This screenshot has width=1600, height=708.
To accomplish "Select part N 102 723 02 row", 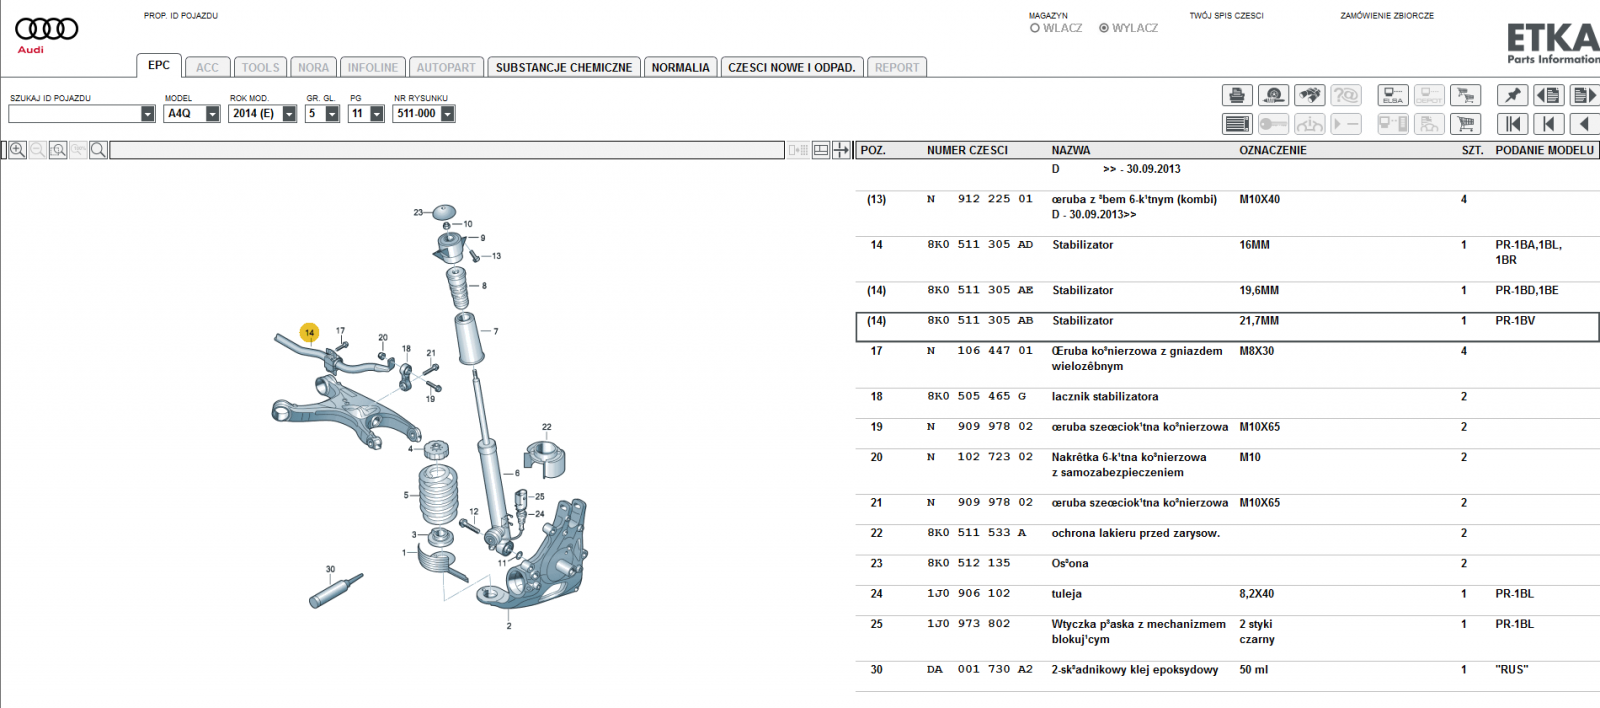I will pyautogui.click(x=1227, y=464).
